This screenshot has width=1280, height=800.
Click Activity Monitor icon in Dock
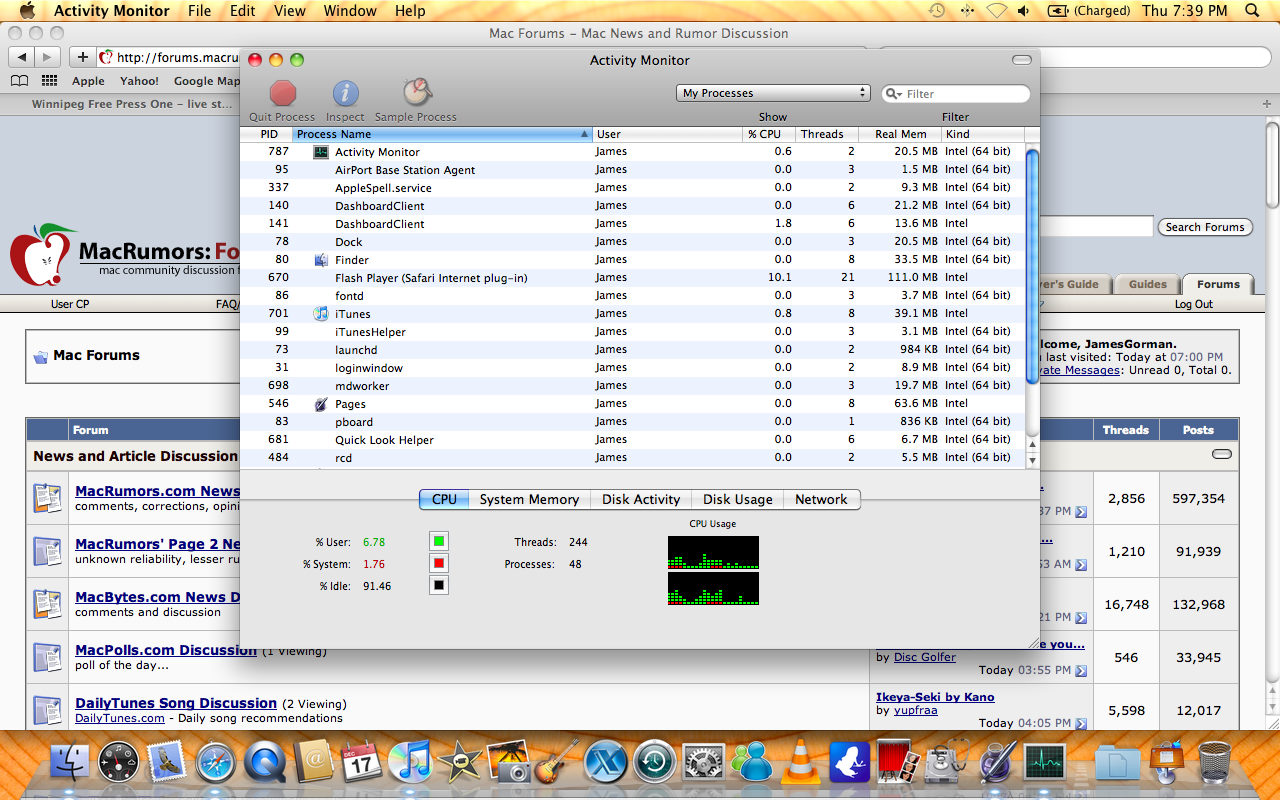1044,763
